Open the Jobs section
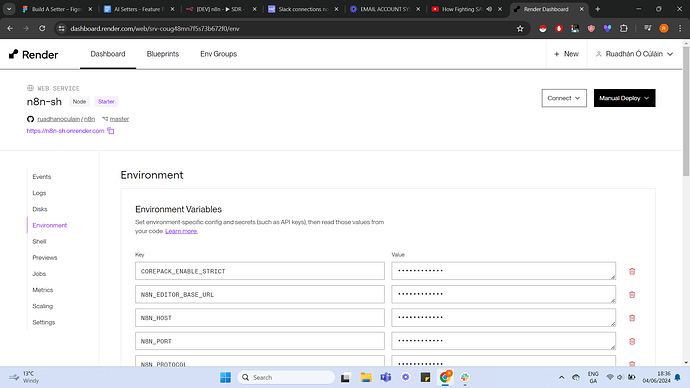This screenshot has width=690, height=388. (x=39, y=274)
